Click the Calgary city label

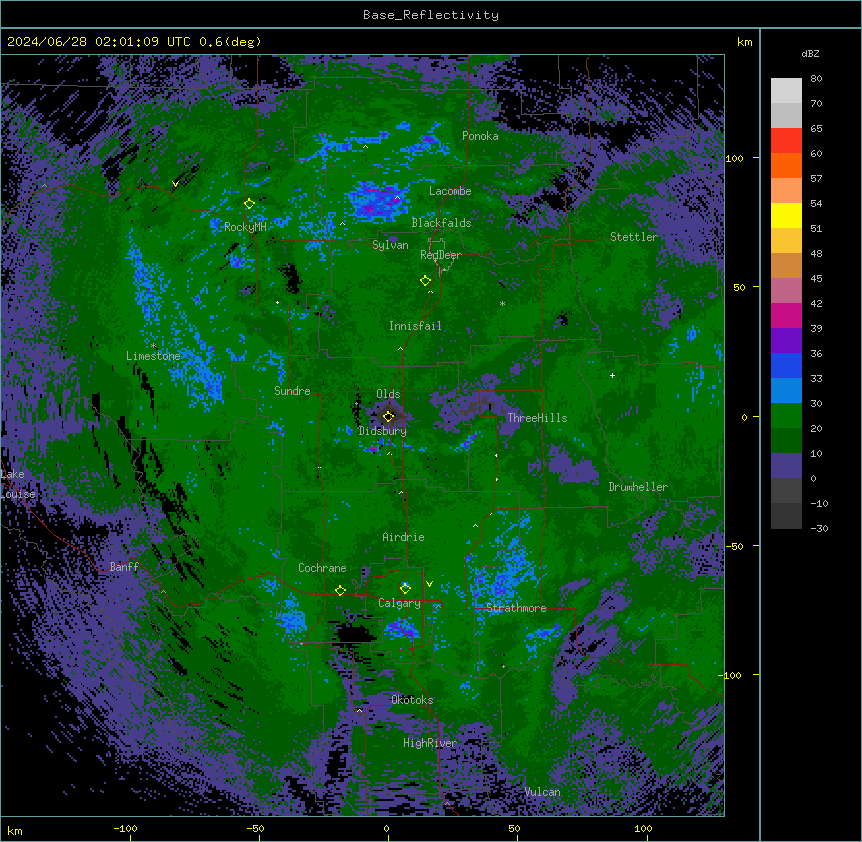tap(399, 603)
